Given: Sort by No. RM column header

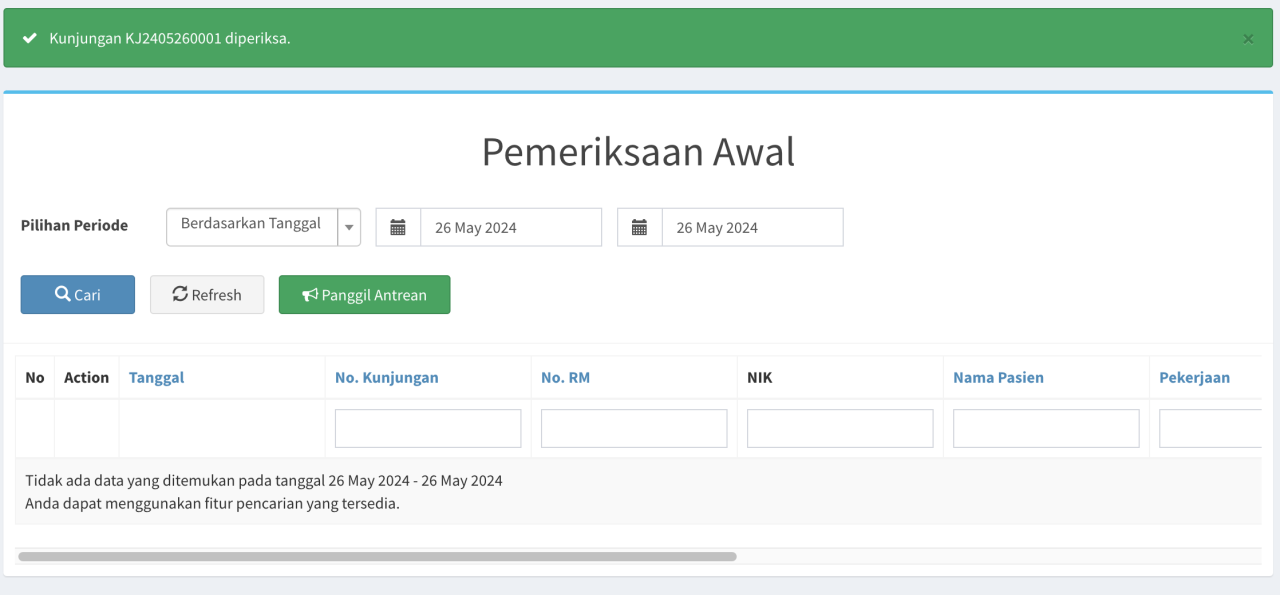Looking at the screenshot, I should [565, 377].
